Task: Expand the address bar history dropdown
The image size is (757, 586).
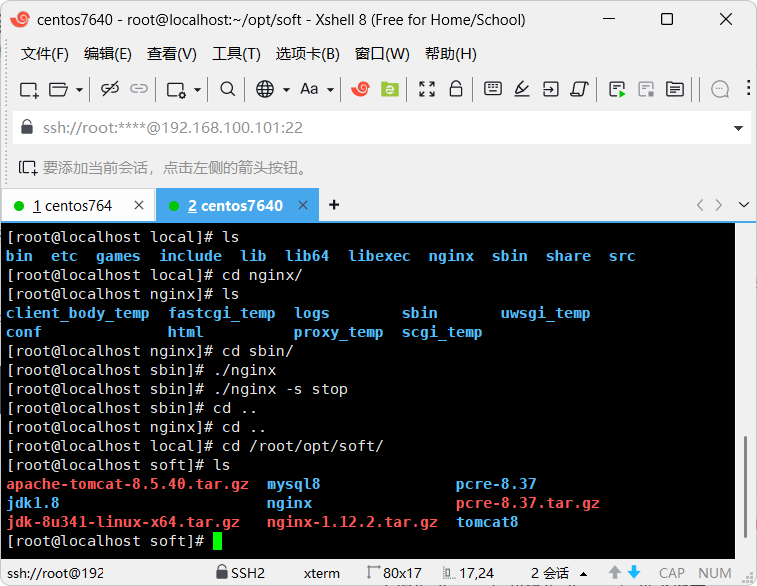Action: coord(738,128)
